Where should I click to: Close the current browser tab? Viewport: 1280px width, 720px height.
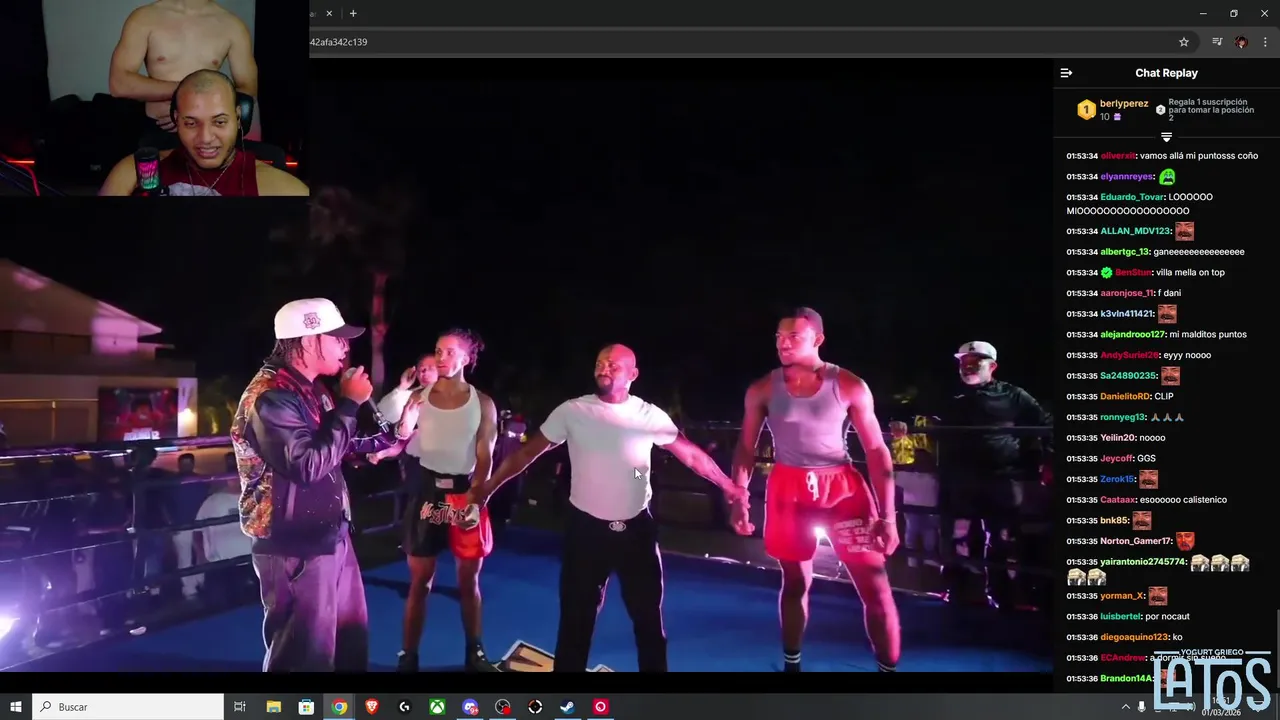tap(329, 13)
